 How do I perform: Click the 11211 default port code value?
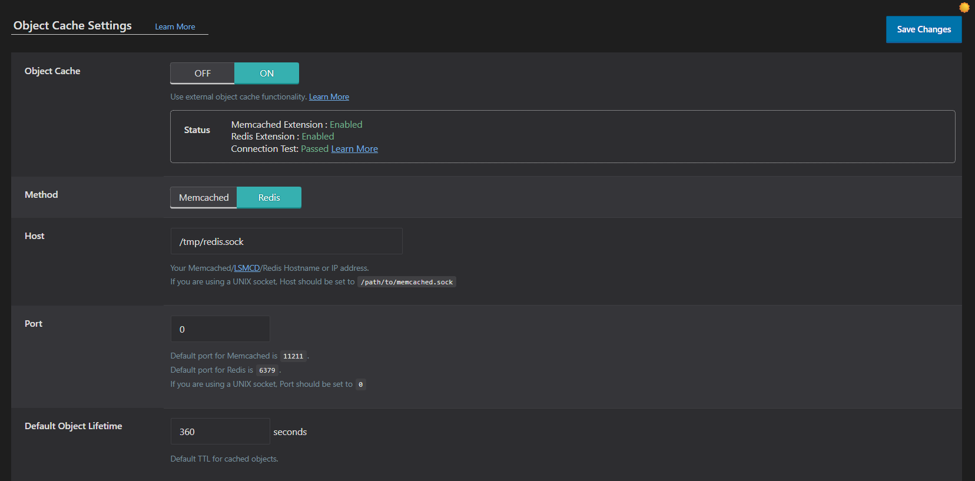[293, 357]
